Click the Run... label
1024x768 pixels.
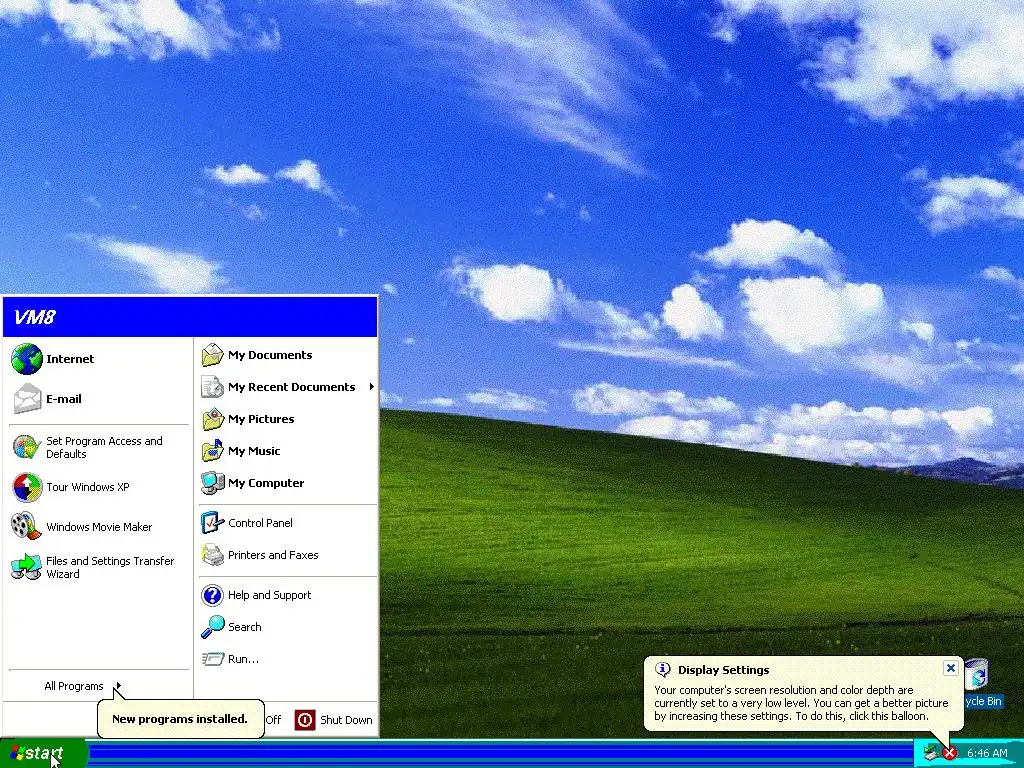point(243,659)
